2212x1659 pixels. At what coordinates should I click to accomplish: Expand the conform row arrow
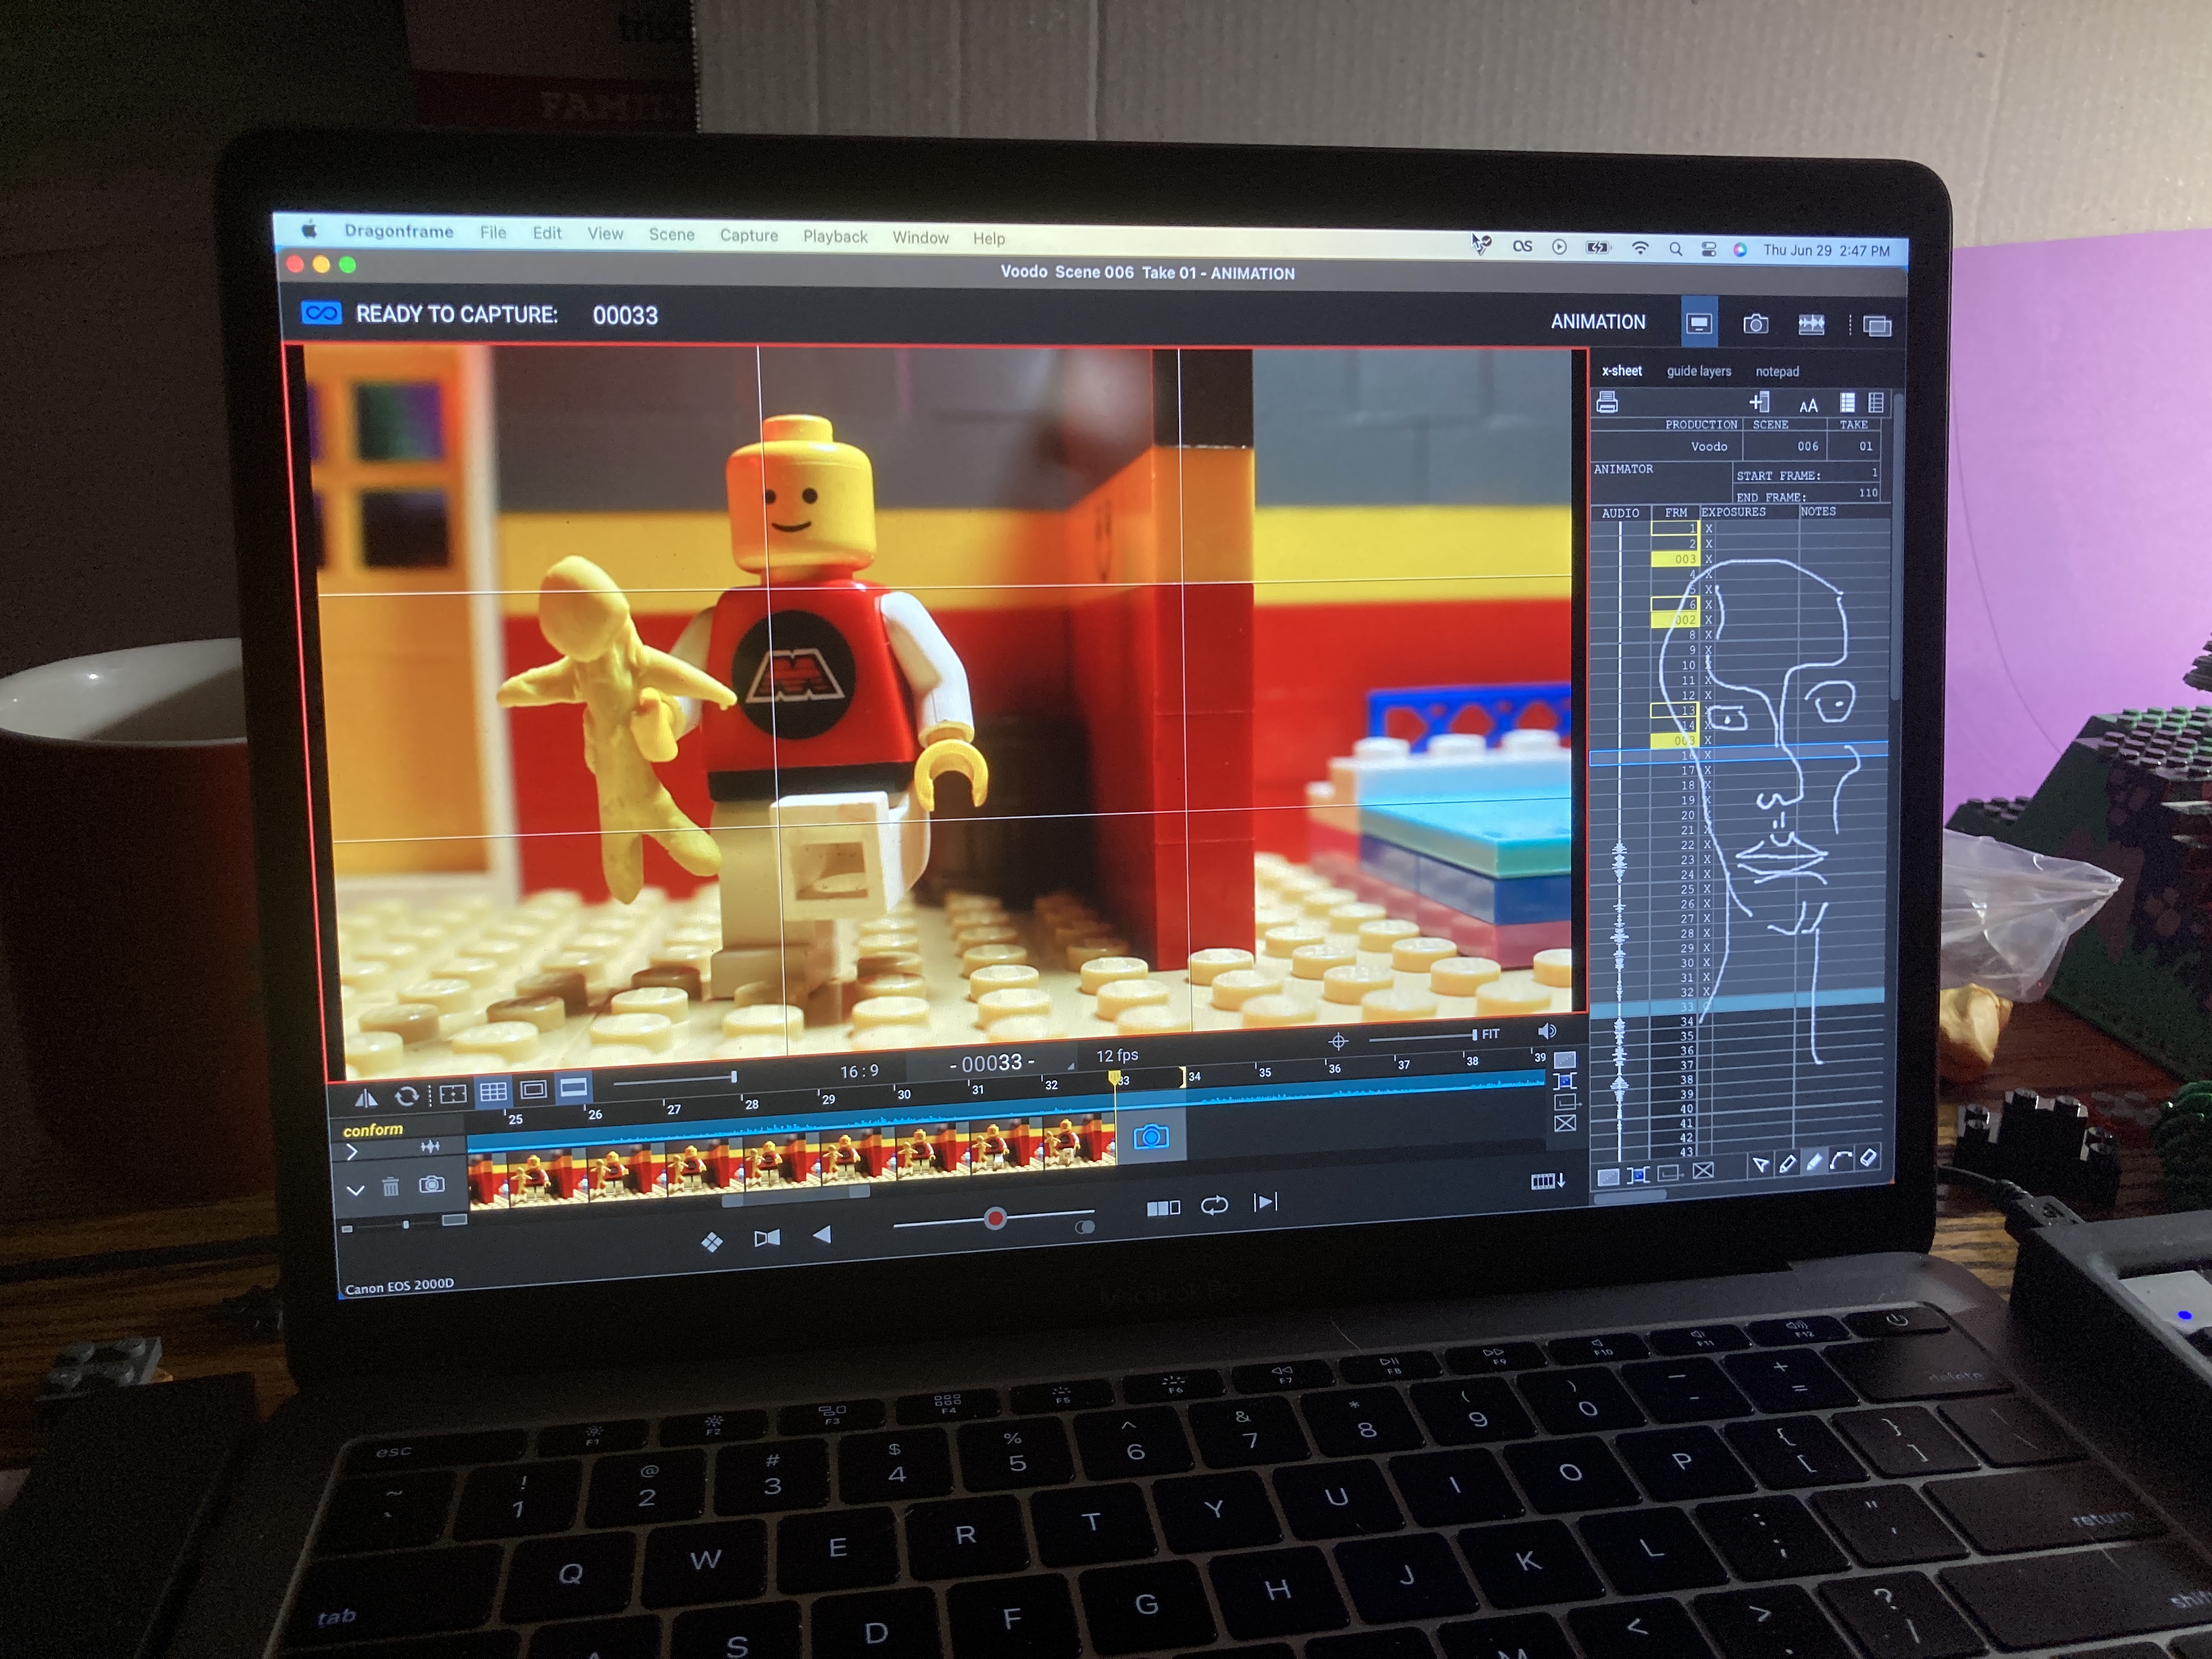tap(351, 1152)
